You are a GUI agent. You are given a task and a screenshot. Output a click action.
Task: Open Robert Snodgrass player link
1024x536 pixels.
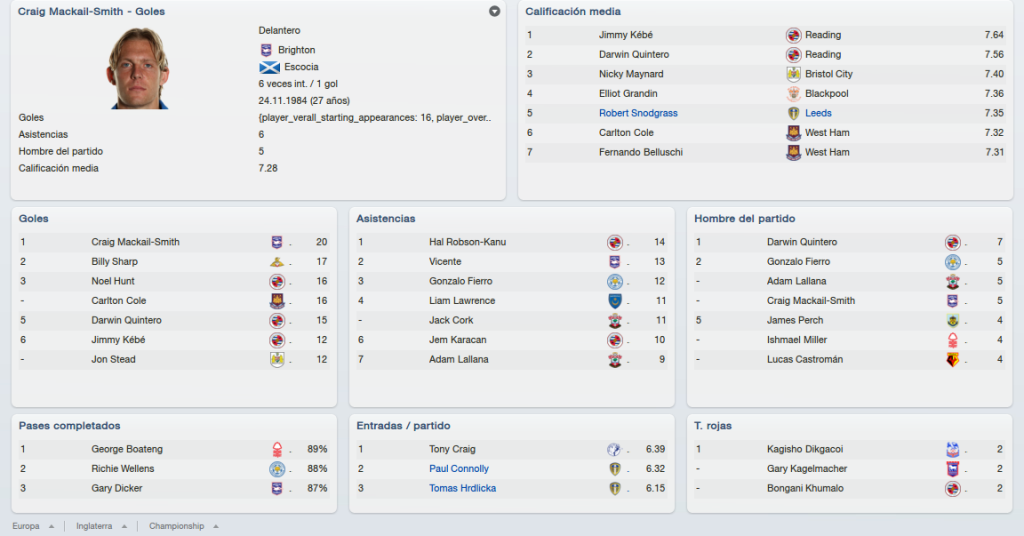pos(638,114)
